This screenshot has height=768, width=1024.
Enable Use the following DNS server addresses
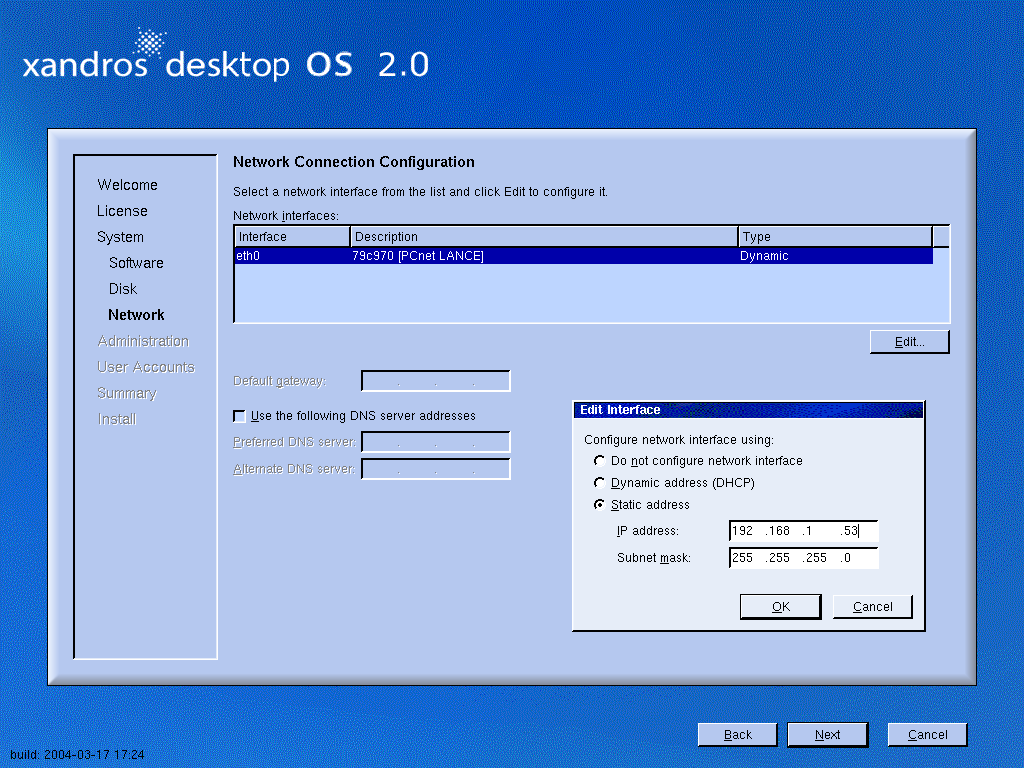pos(239,416)
